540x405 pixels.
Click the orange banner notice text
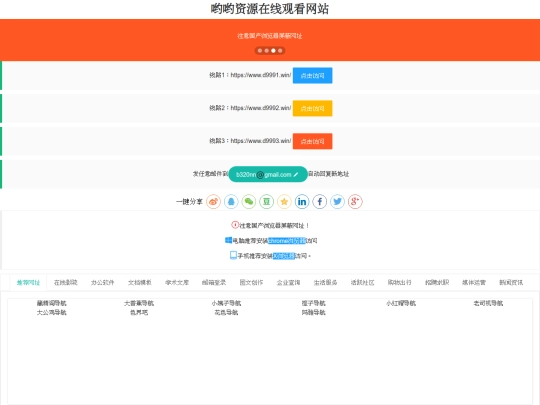click(x=270, y=36)
